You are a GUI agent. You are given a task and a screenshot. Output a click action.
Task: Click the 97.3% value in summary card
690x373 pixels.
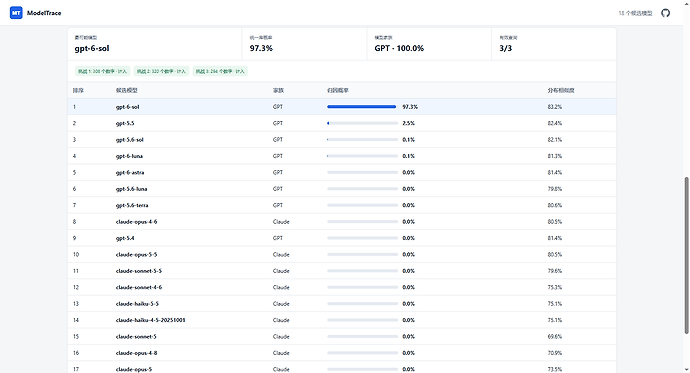coord(261,48)
